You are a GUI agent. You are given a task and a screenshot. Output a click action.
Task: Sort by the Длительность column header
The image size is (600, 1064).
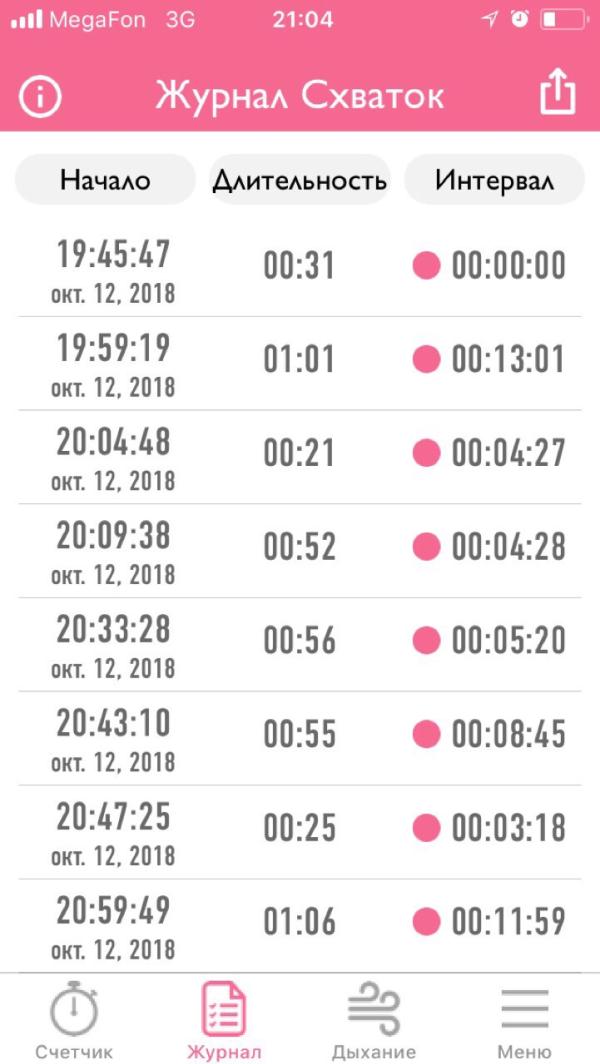pyautogui.click(x=300, y=180)
